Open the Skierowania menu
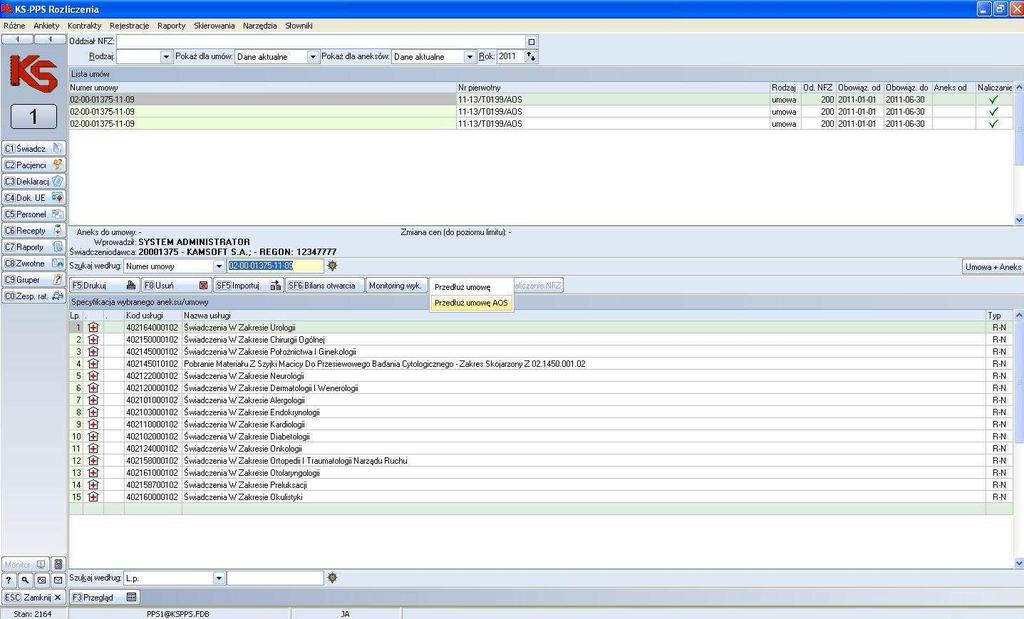 click(214, 25)
